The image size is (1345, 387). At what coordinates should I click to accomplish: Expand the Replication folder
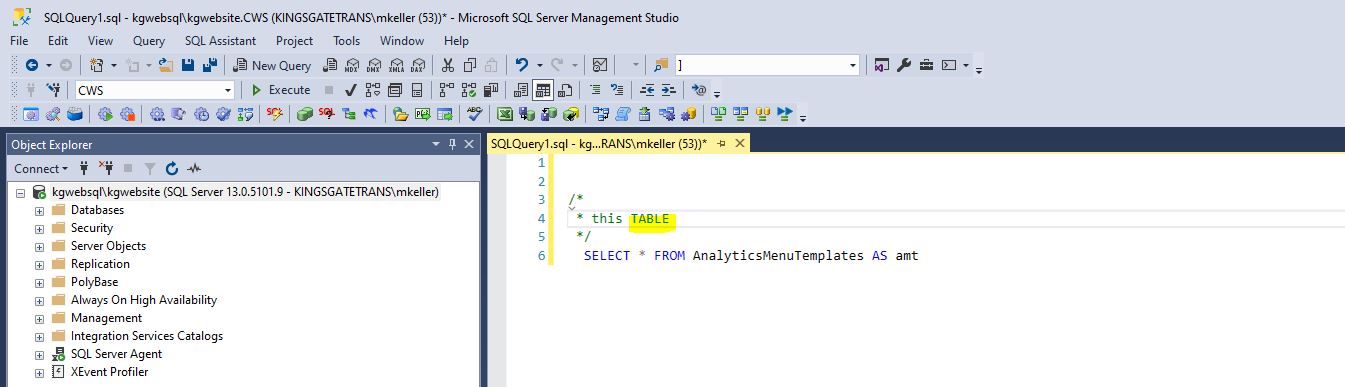click(x=39, y=264)
